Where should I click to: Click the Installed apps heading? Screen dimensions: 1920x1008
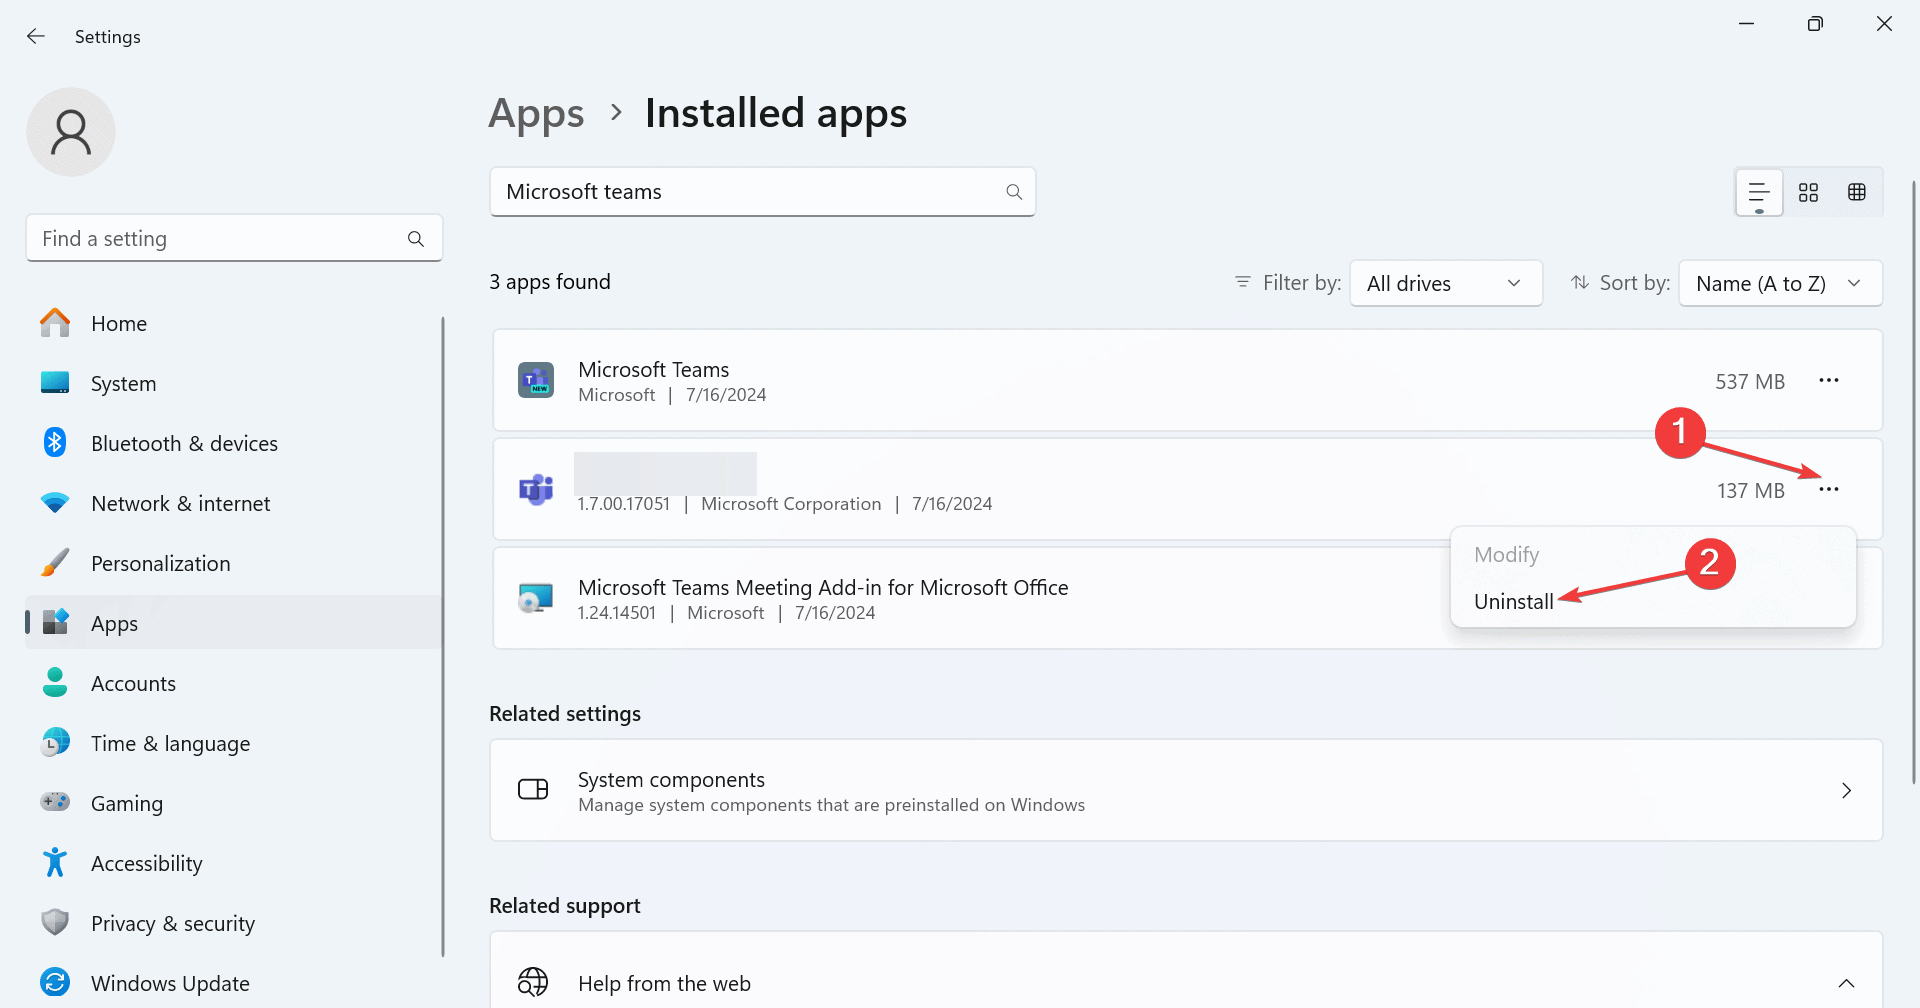point(776,113)
